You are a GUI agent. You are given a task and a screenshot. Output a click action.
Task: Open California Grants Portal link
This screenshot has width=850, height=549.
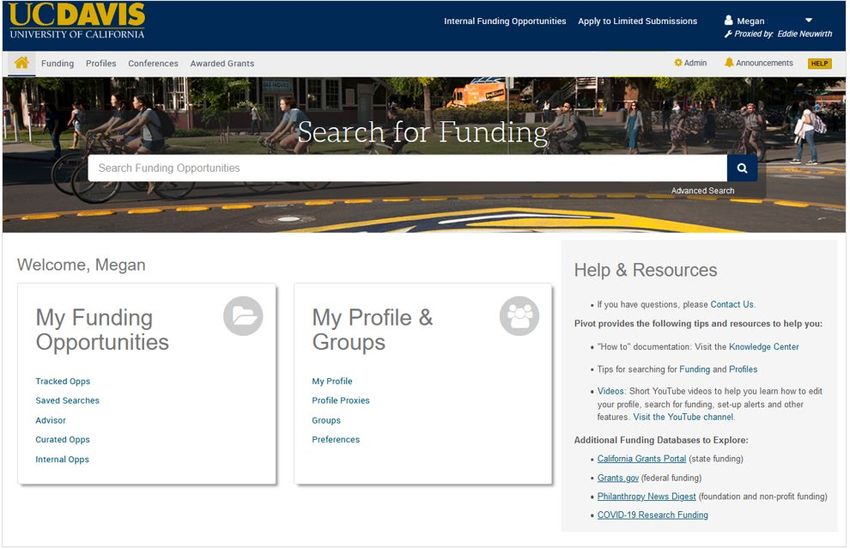[x=643, y=460]
